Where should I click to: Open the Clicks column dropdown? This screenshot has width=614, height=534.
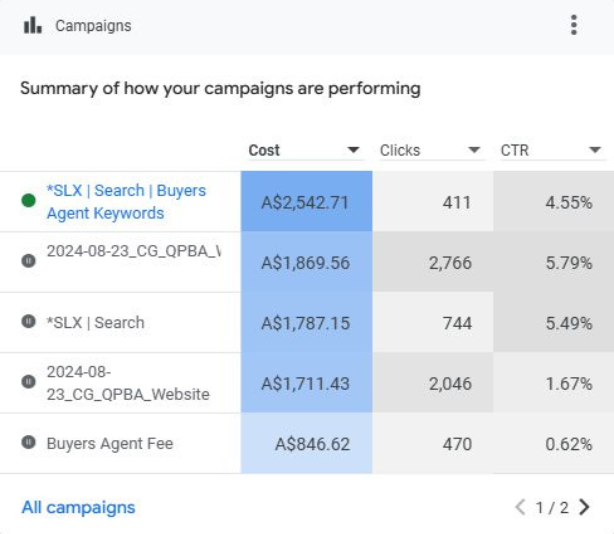coord(475,151)
